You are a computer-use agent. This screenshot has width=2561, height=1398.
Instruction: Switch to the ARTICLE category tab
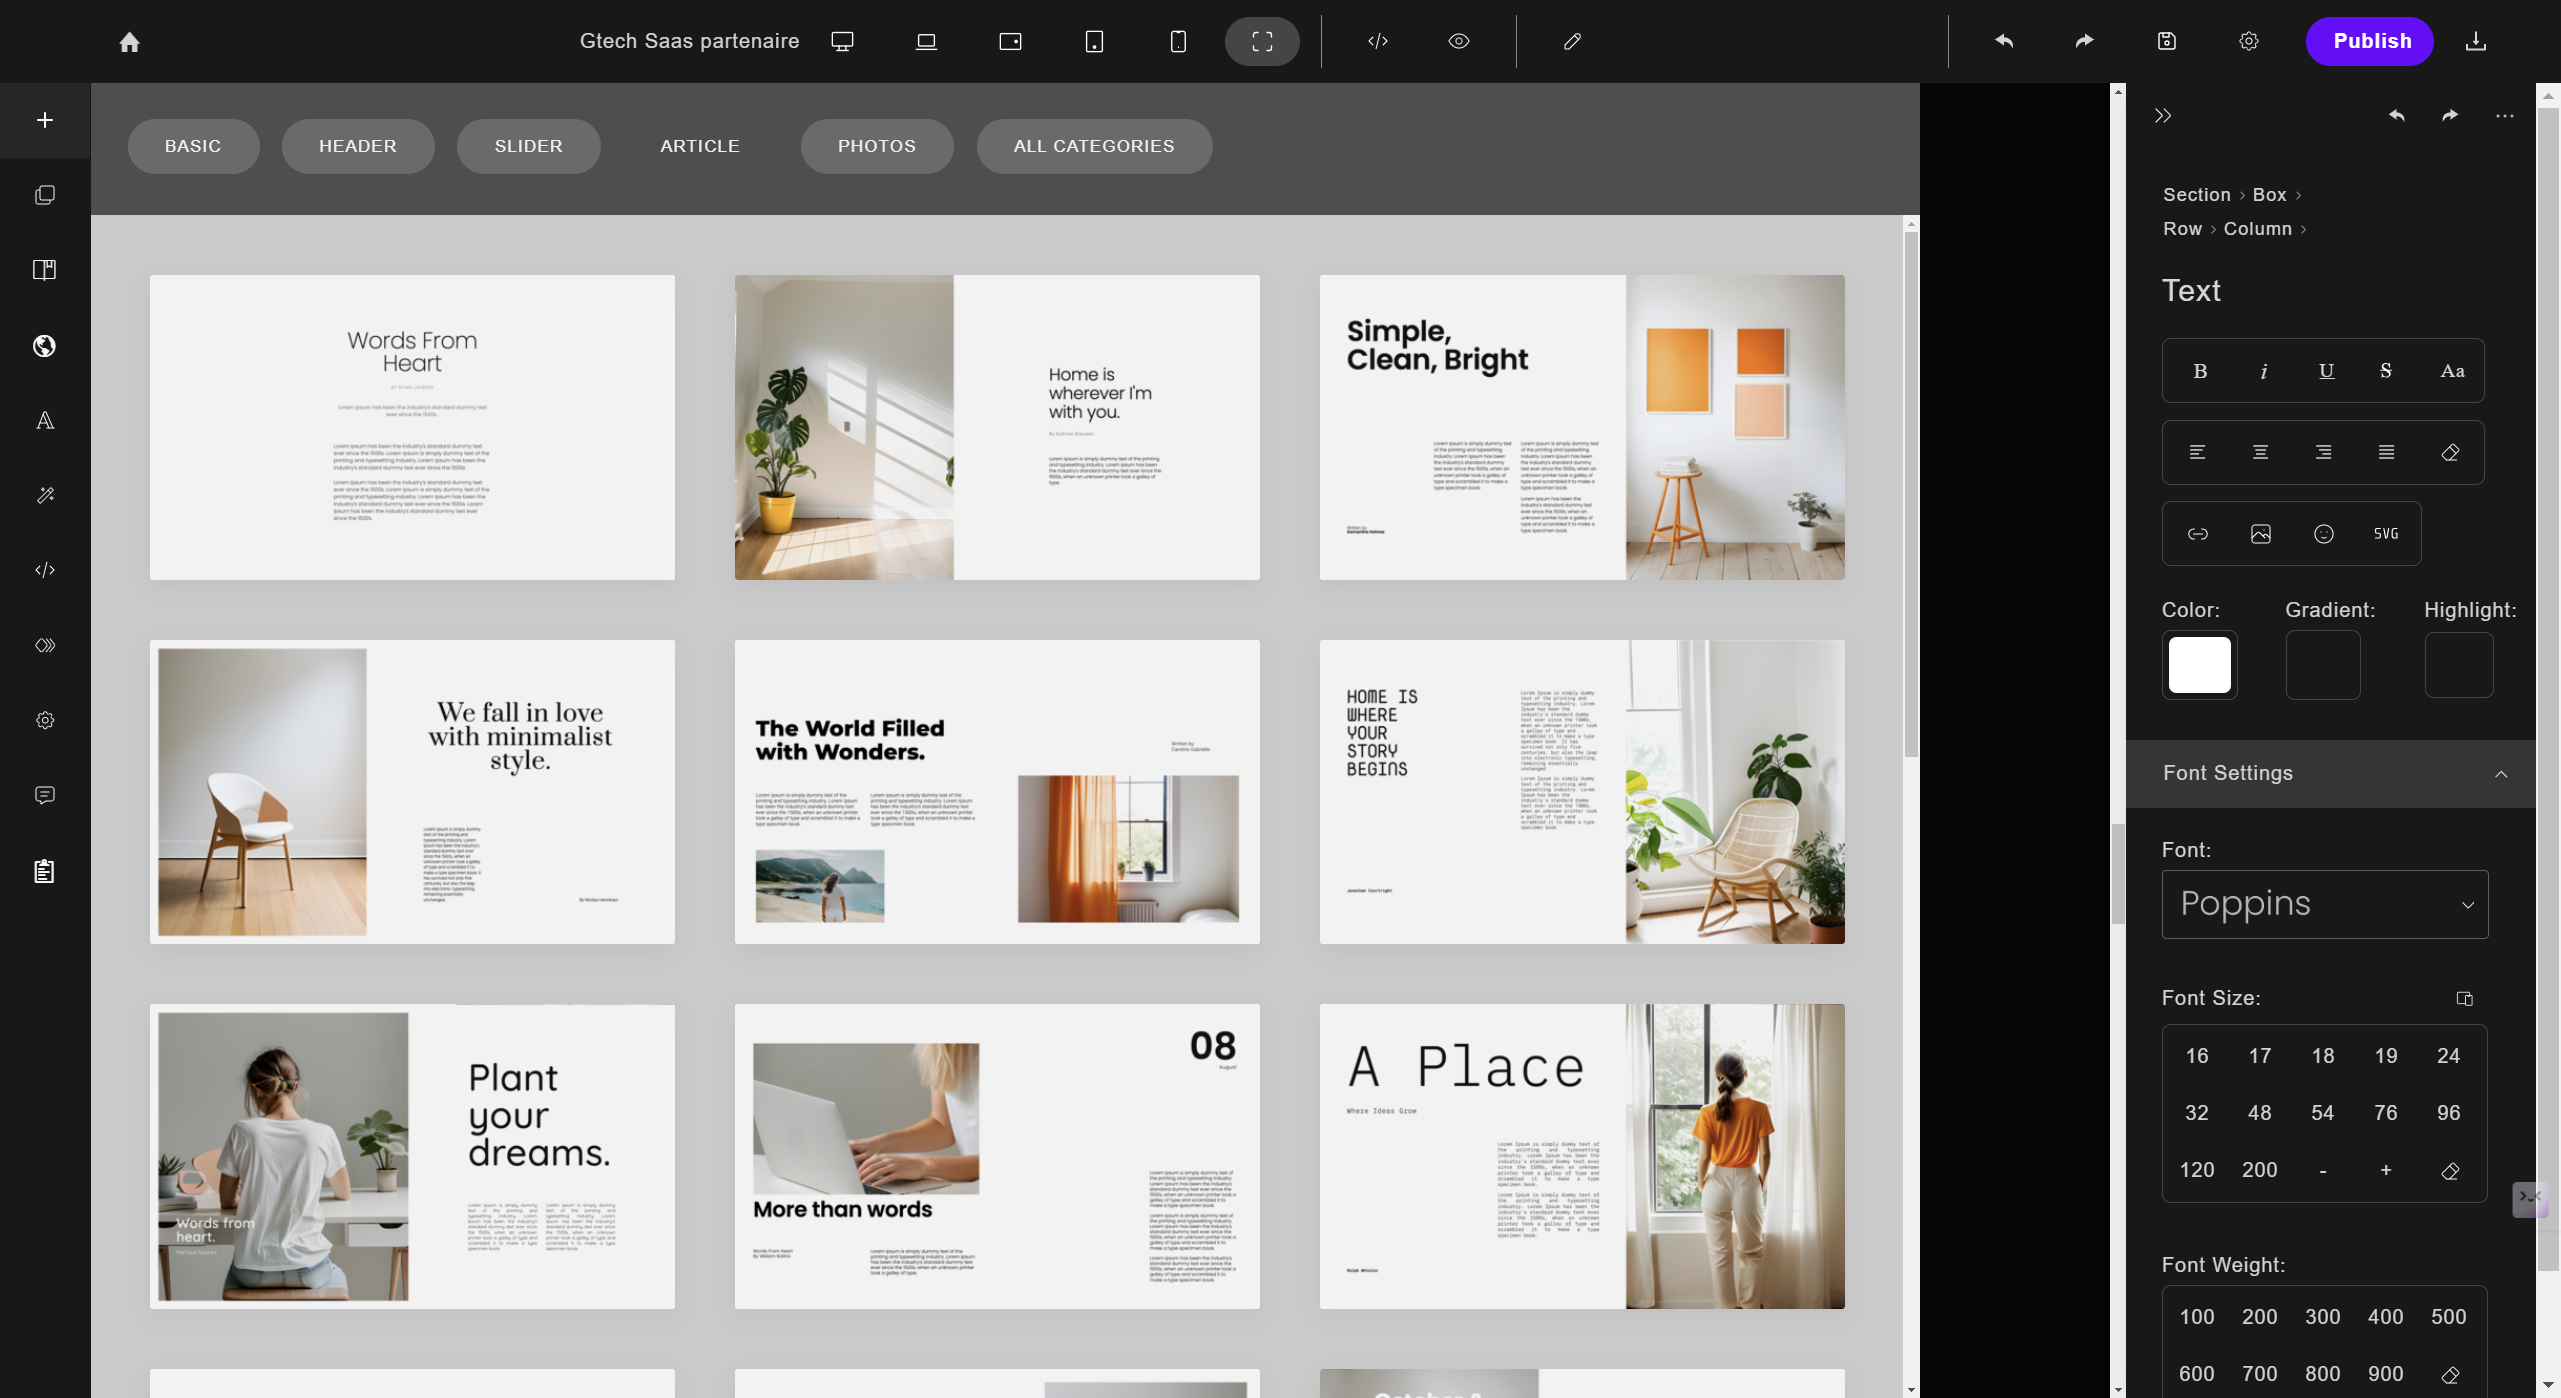699,146
